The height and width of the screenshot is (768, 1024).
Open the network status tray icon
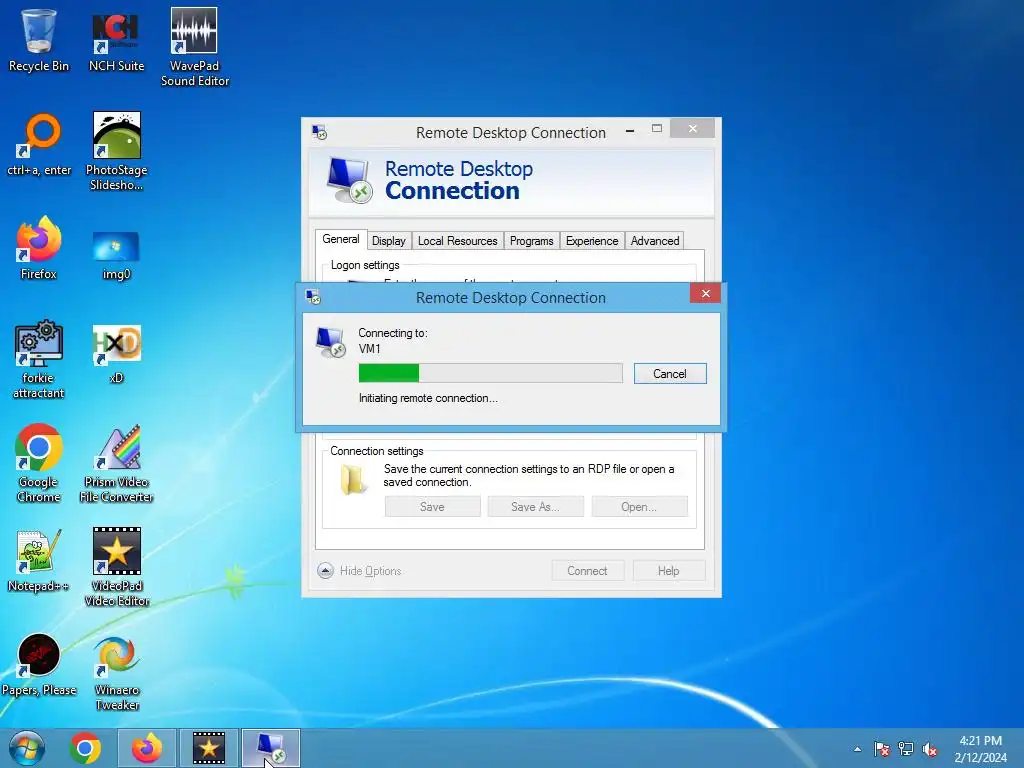point(906,749)
